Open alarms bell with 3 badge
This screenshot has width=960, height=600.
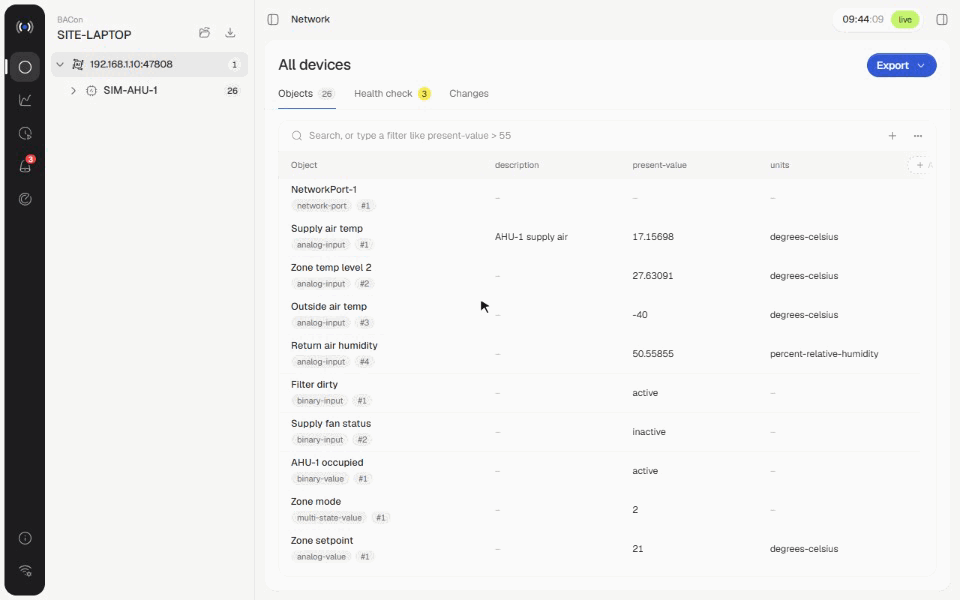coord(25,165)
